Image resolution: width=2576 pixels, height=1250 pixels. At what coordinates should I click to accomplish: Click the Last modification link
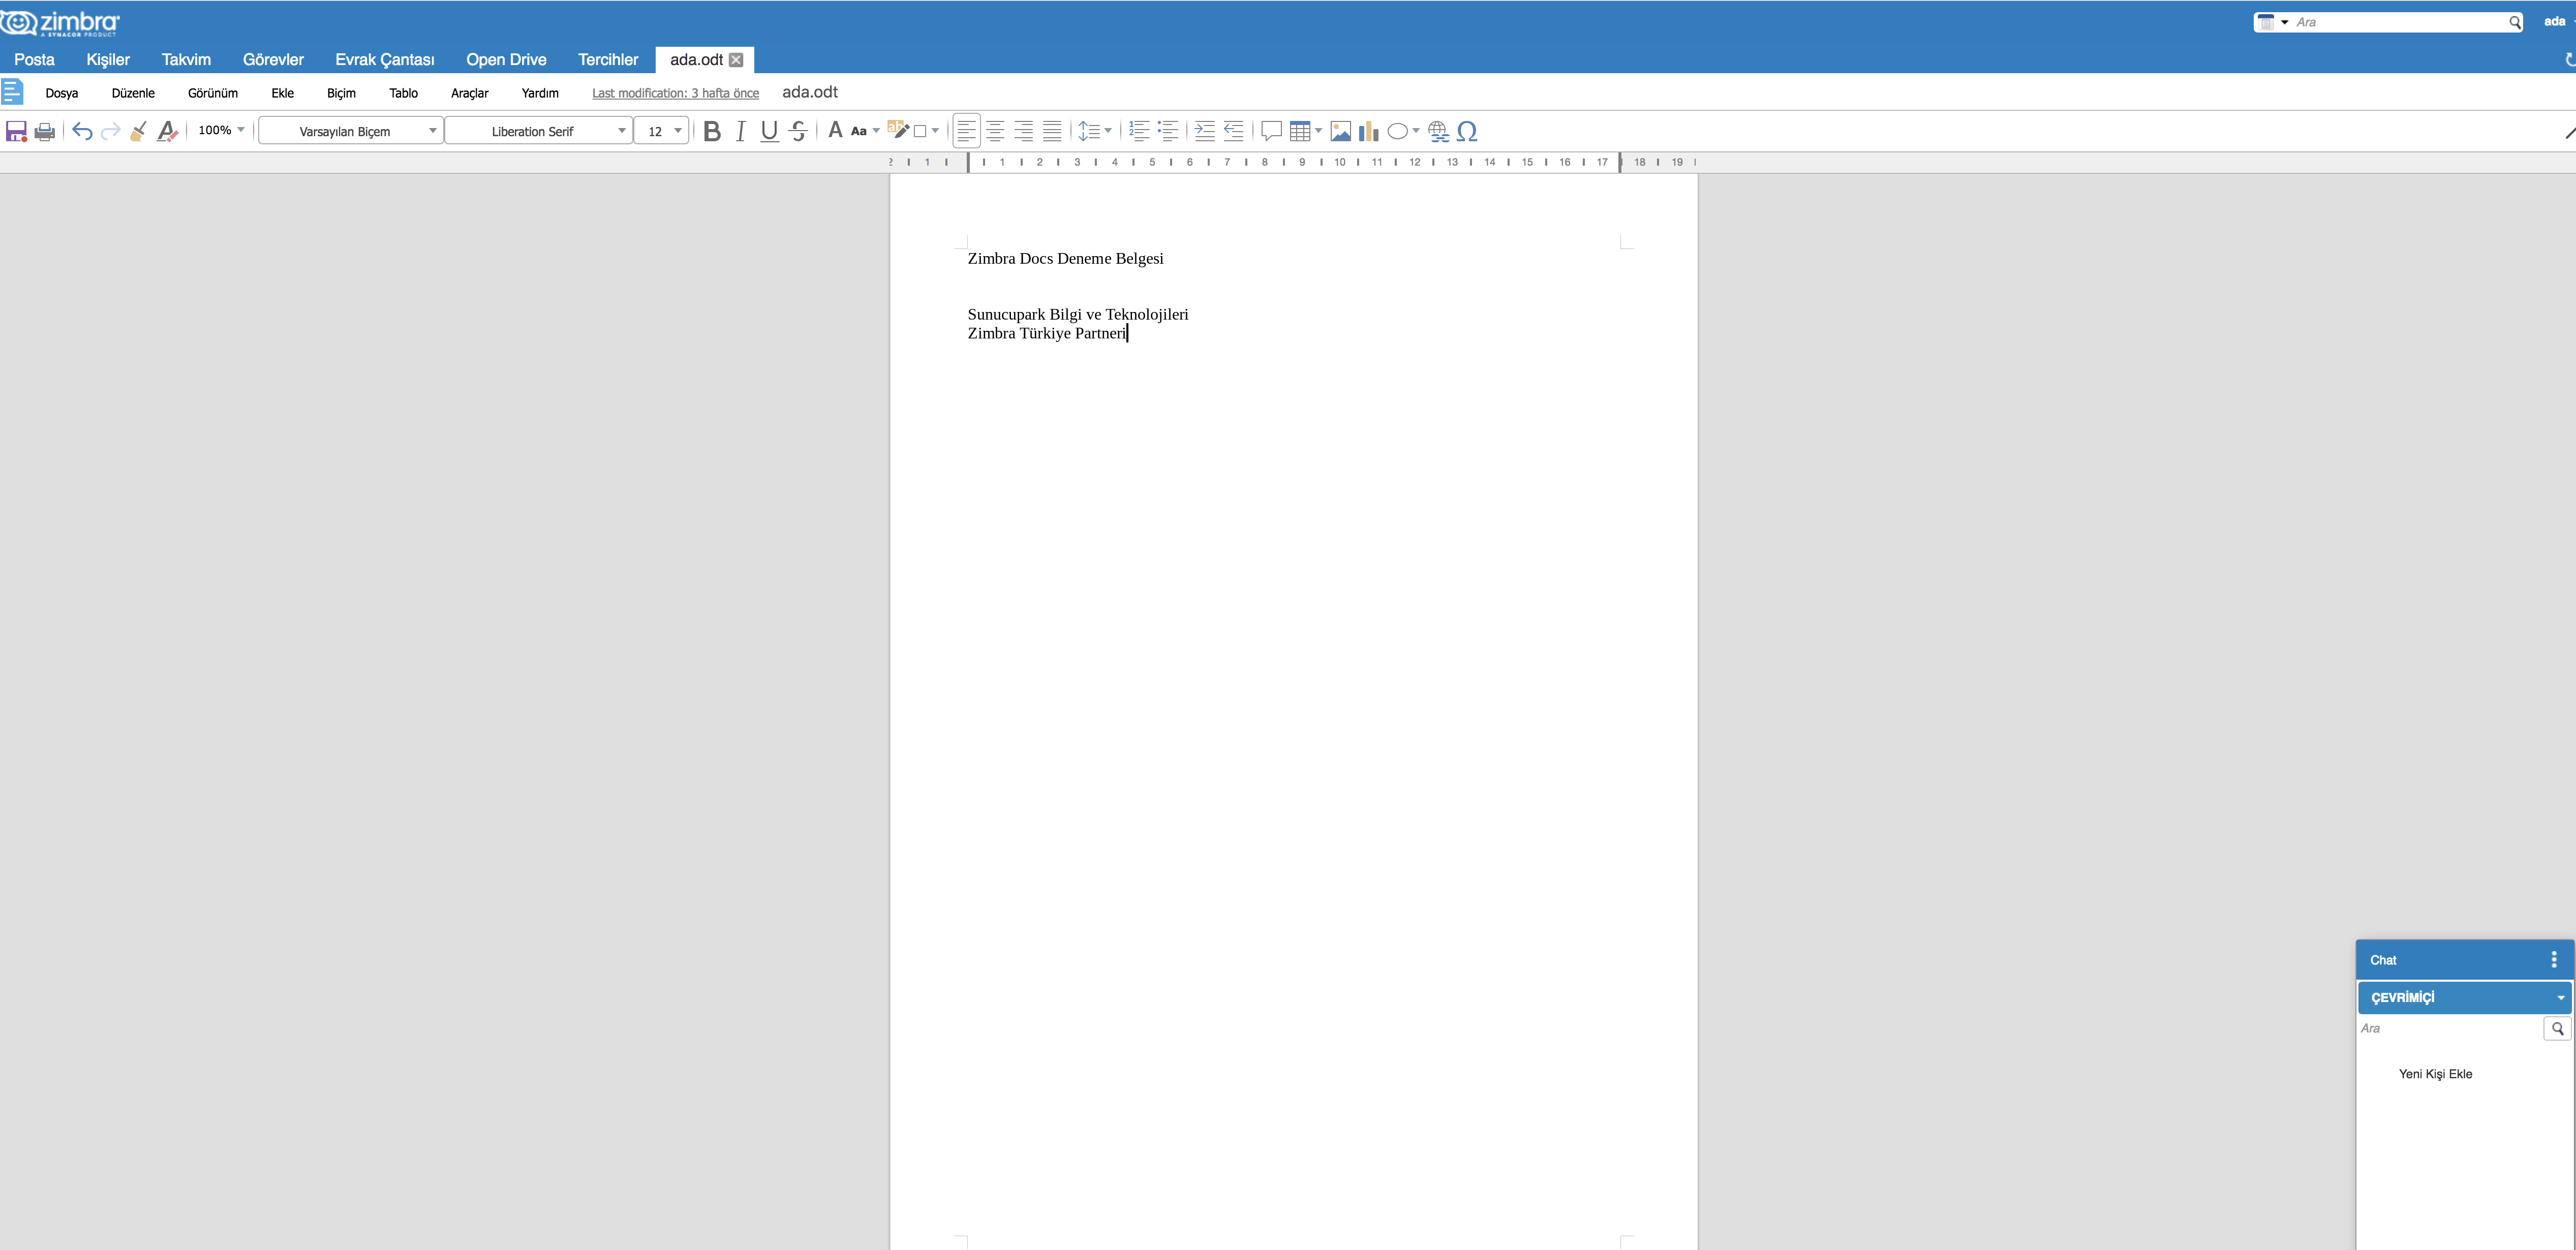[675, 93]
